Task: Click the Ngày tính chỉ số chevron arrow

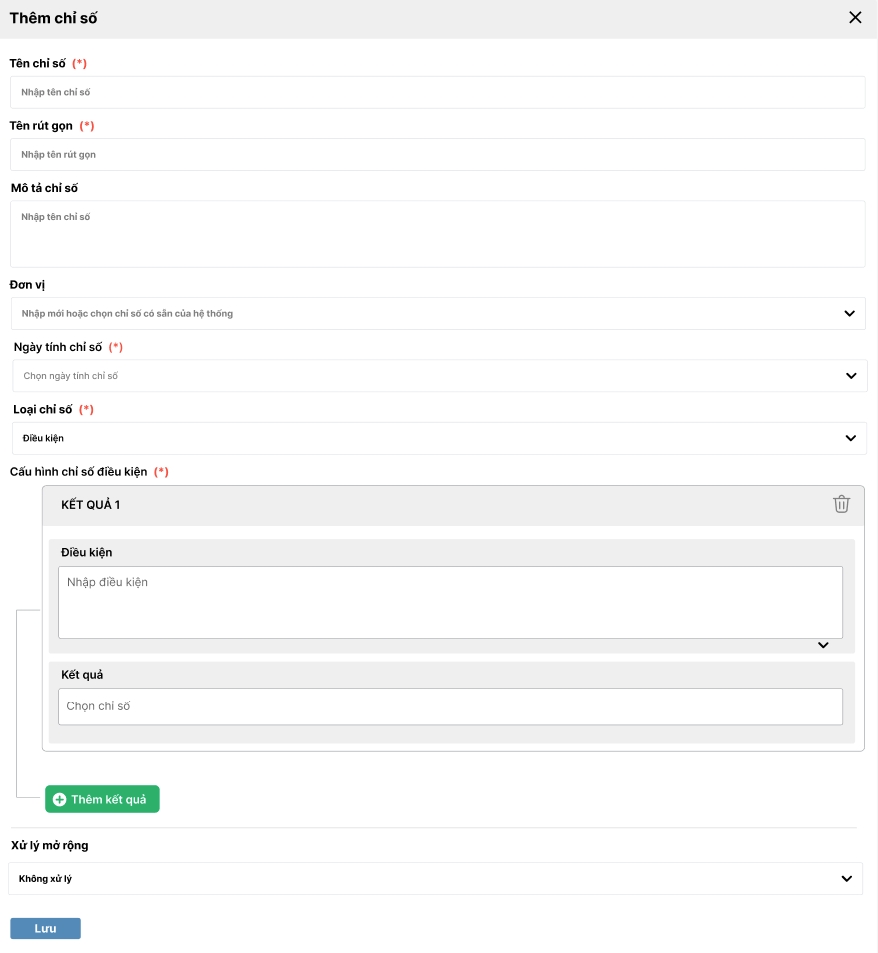Action: (850, 376)
